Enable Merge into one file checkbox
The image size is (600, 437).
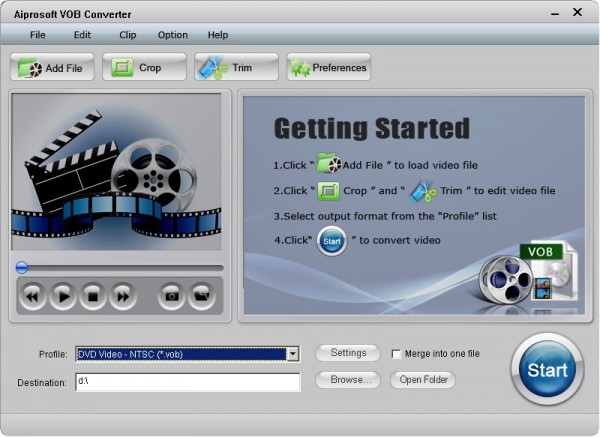coord(397,354)
